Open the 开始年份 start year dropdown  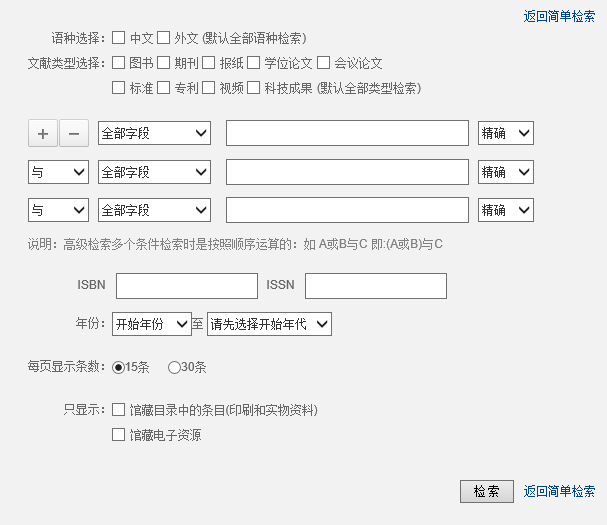(x=151, y=324)
